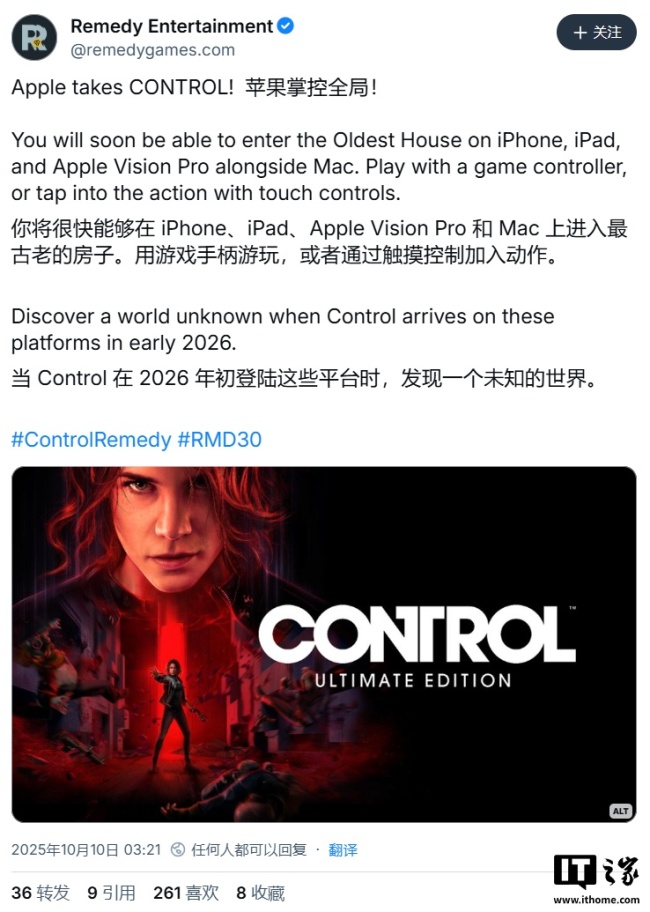The height and width of the screenshot is (912, 650).
Task: Open the #ControlRemedy hashtag
Action: [91, 439]
